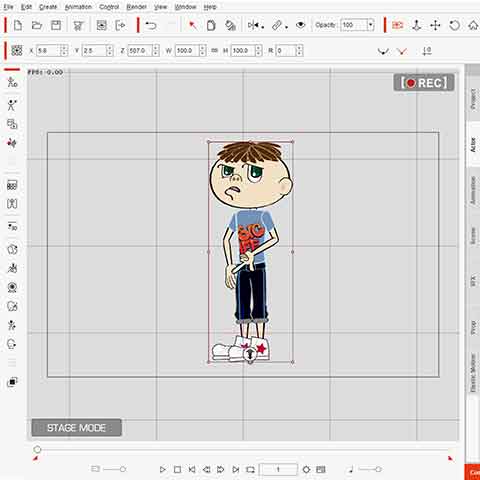Click the flip mirror icon
Screen dimensions: 480x480
[253, 25]
